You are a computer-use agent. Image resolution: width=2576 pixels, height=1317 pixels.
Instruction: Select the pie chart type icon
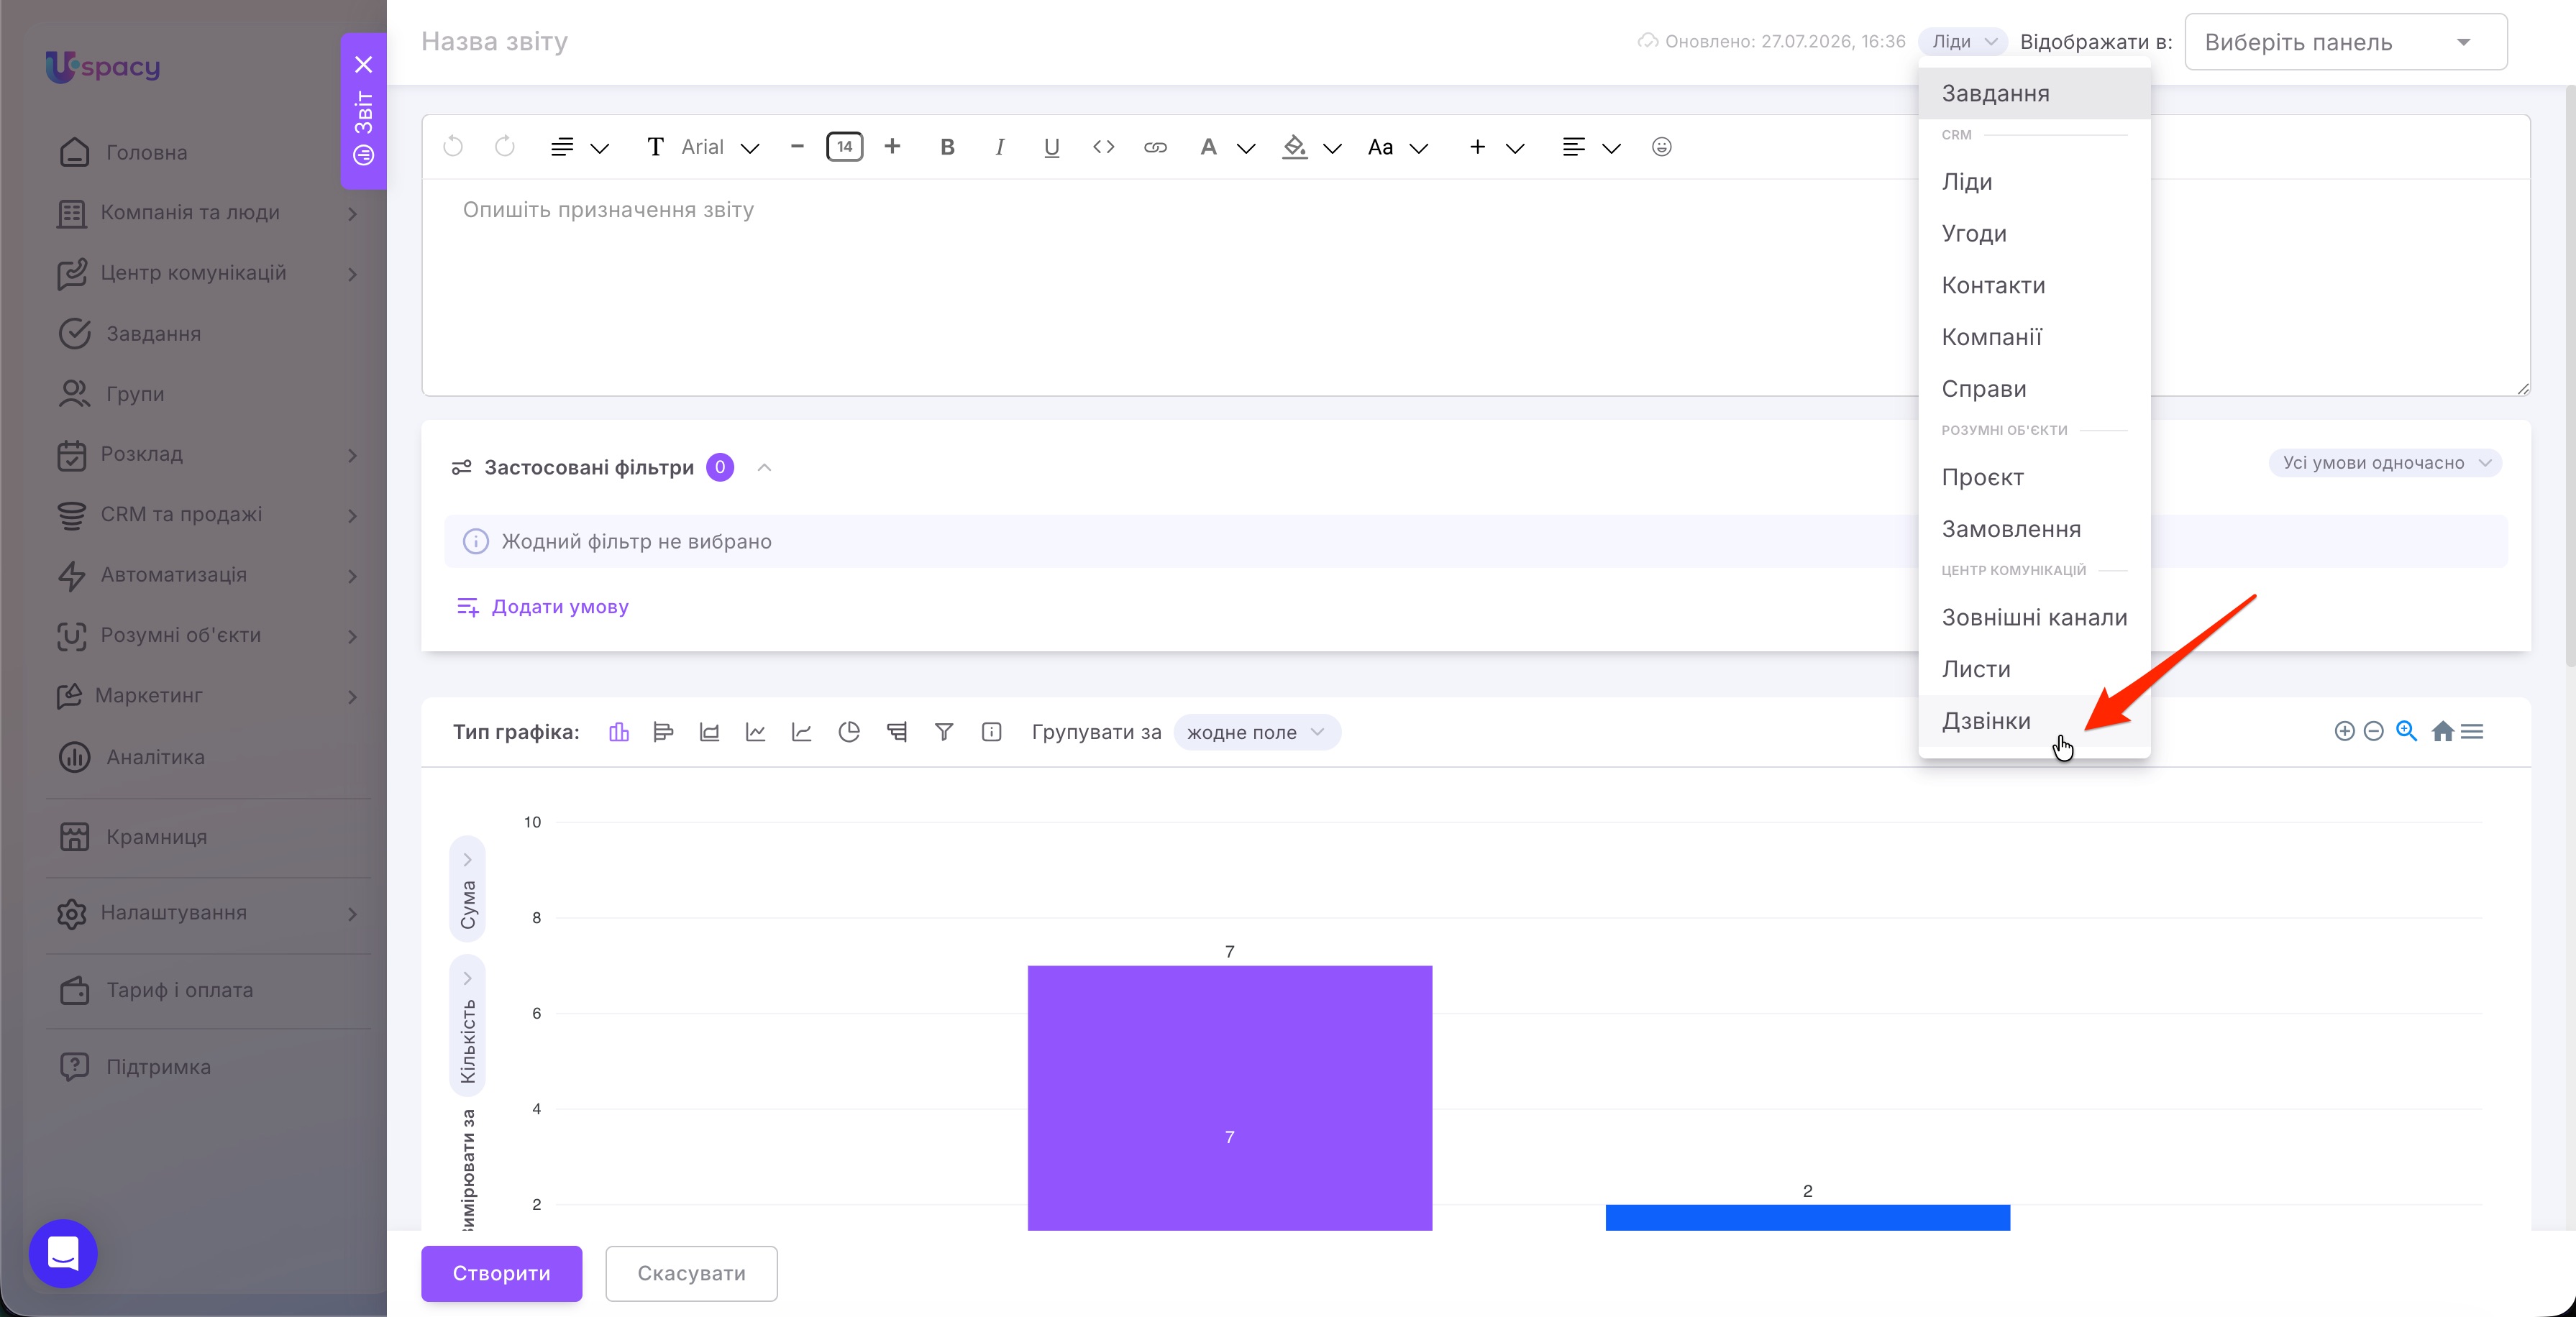click(849, 732)
